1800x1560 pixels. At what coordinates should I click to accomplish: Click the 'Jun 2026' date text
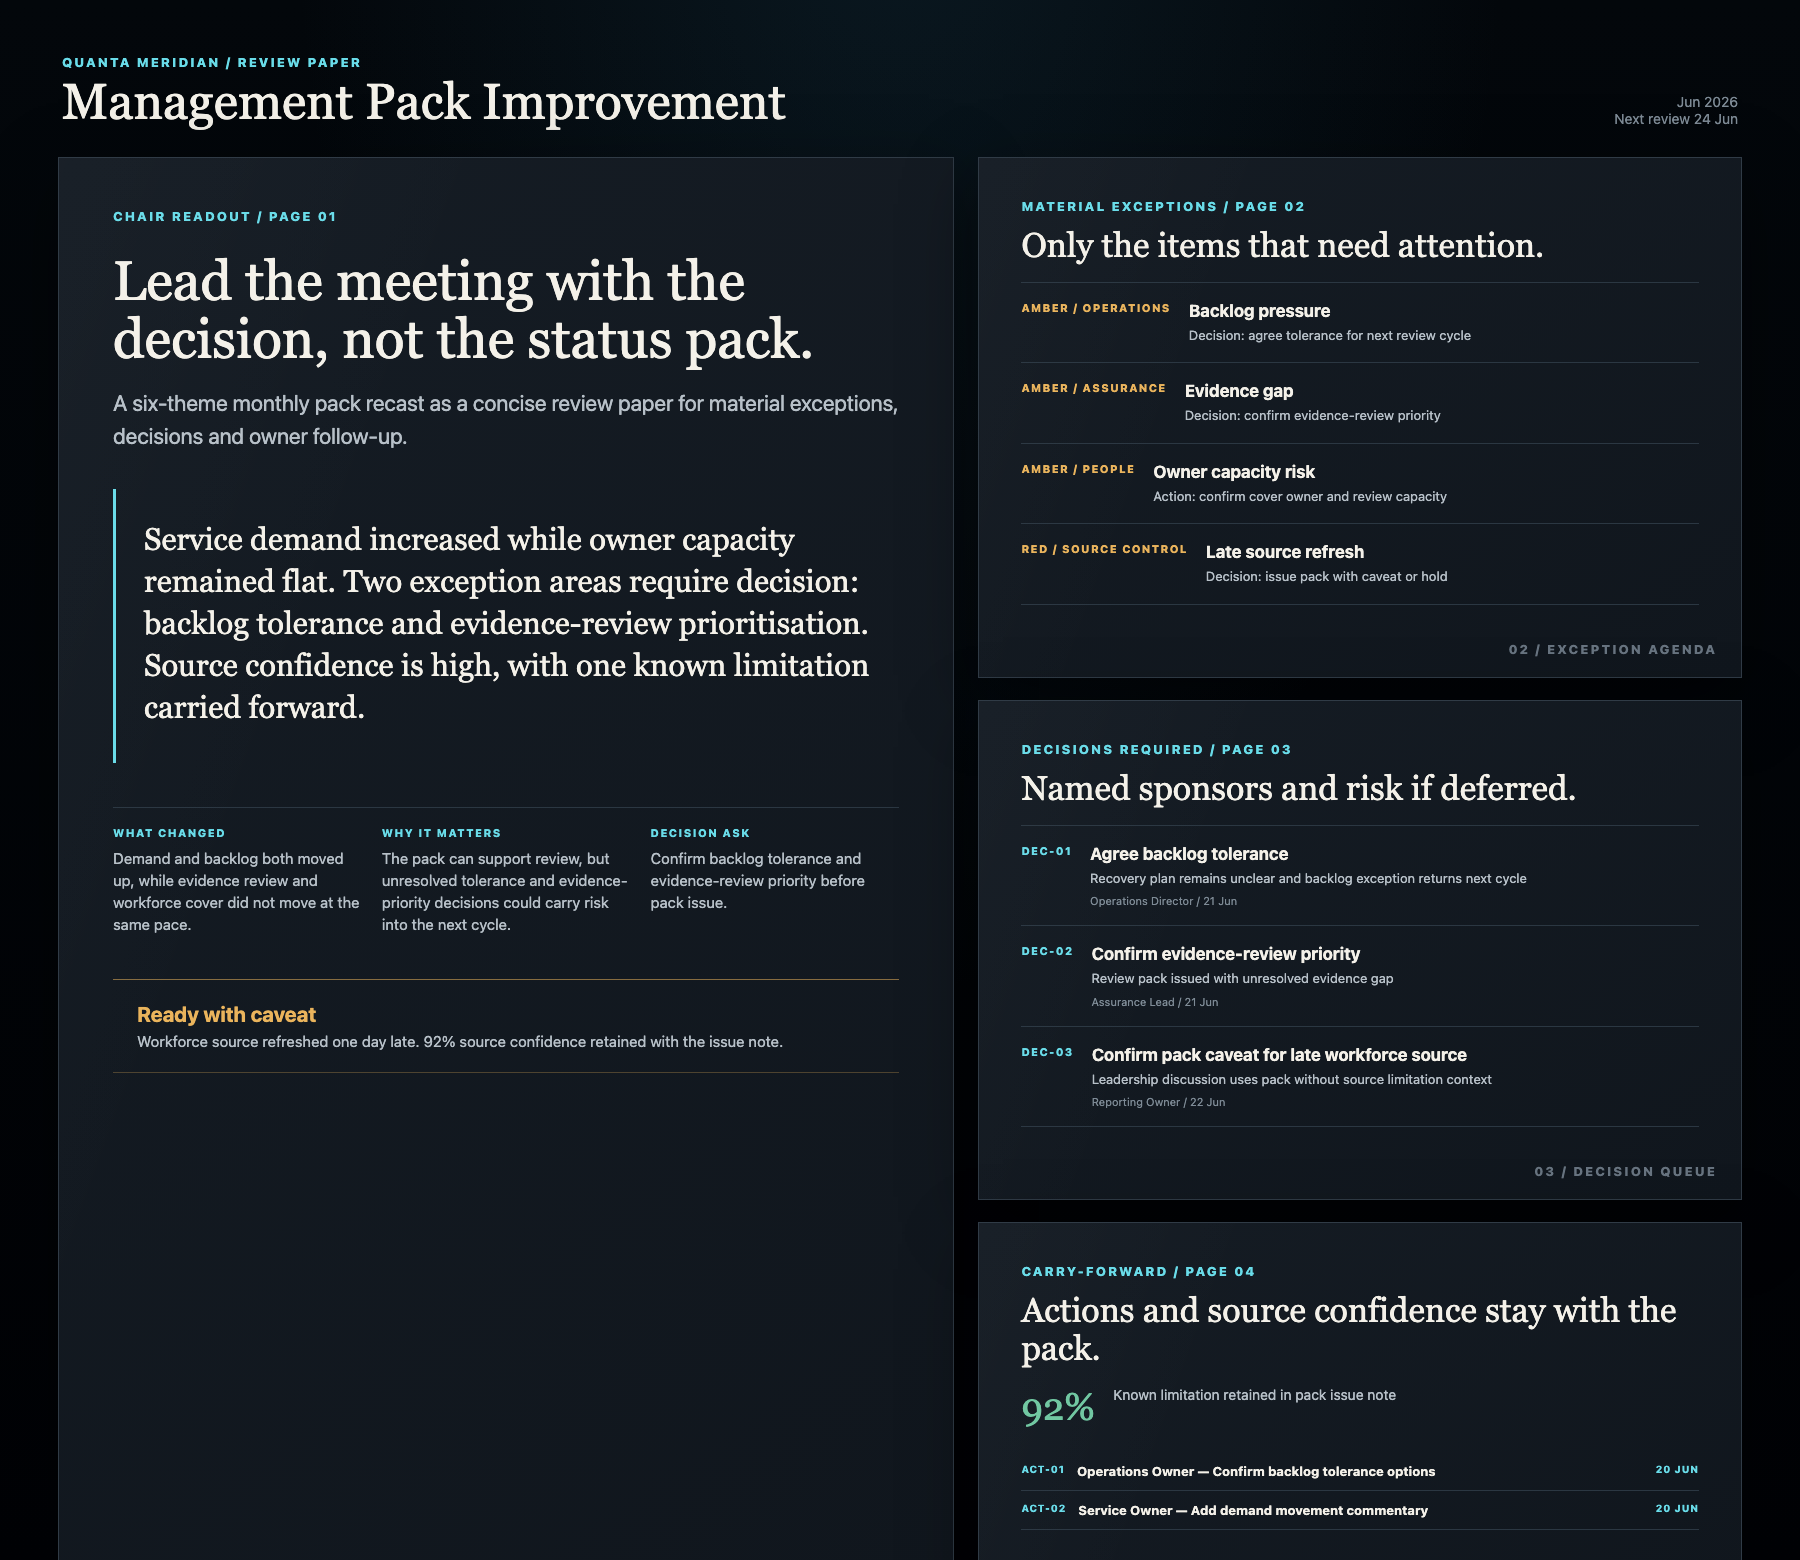(1707, 102)
